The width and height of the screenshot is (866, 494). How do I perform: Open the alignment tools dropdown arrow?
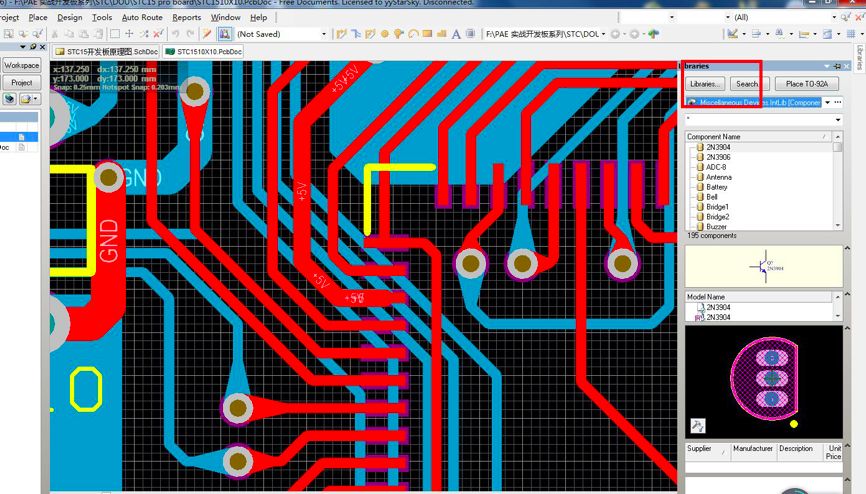tap(768, 34)
